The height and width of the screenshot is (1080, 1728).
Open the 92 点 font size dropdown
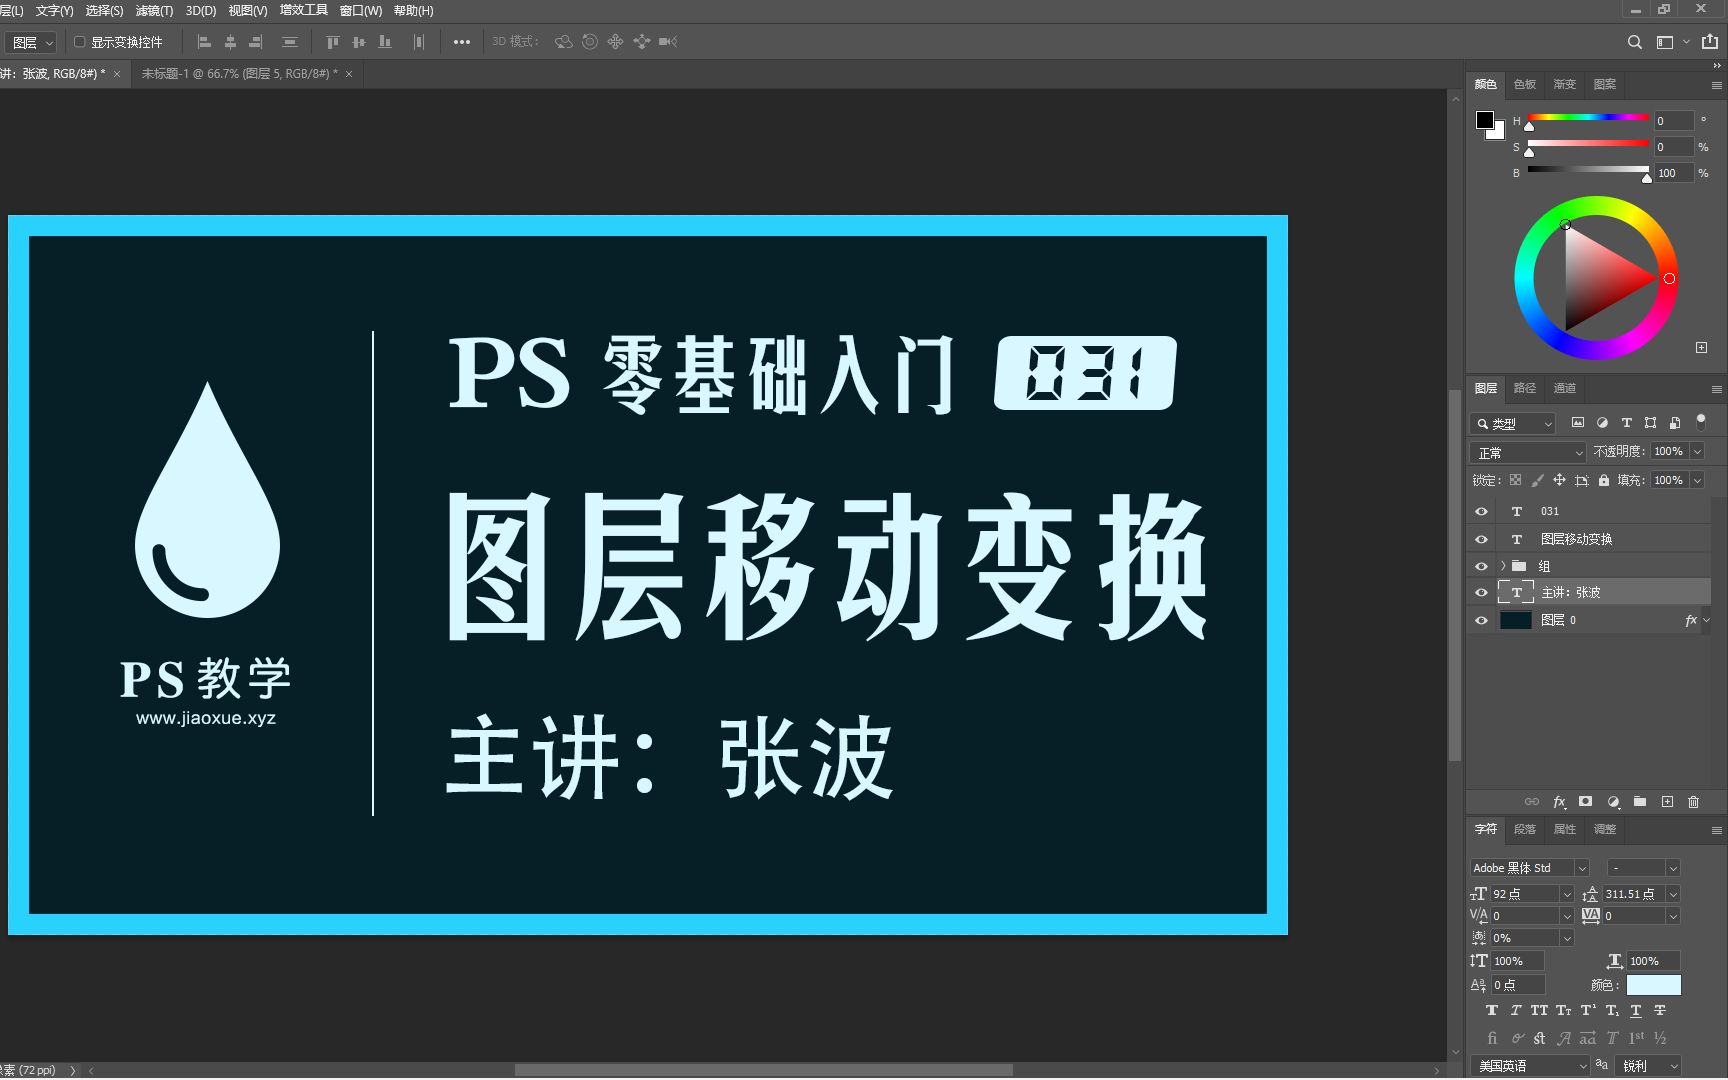1567,894
